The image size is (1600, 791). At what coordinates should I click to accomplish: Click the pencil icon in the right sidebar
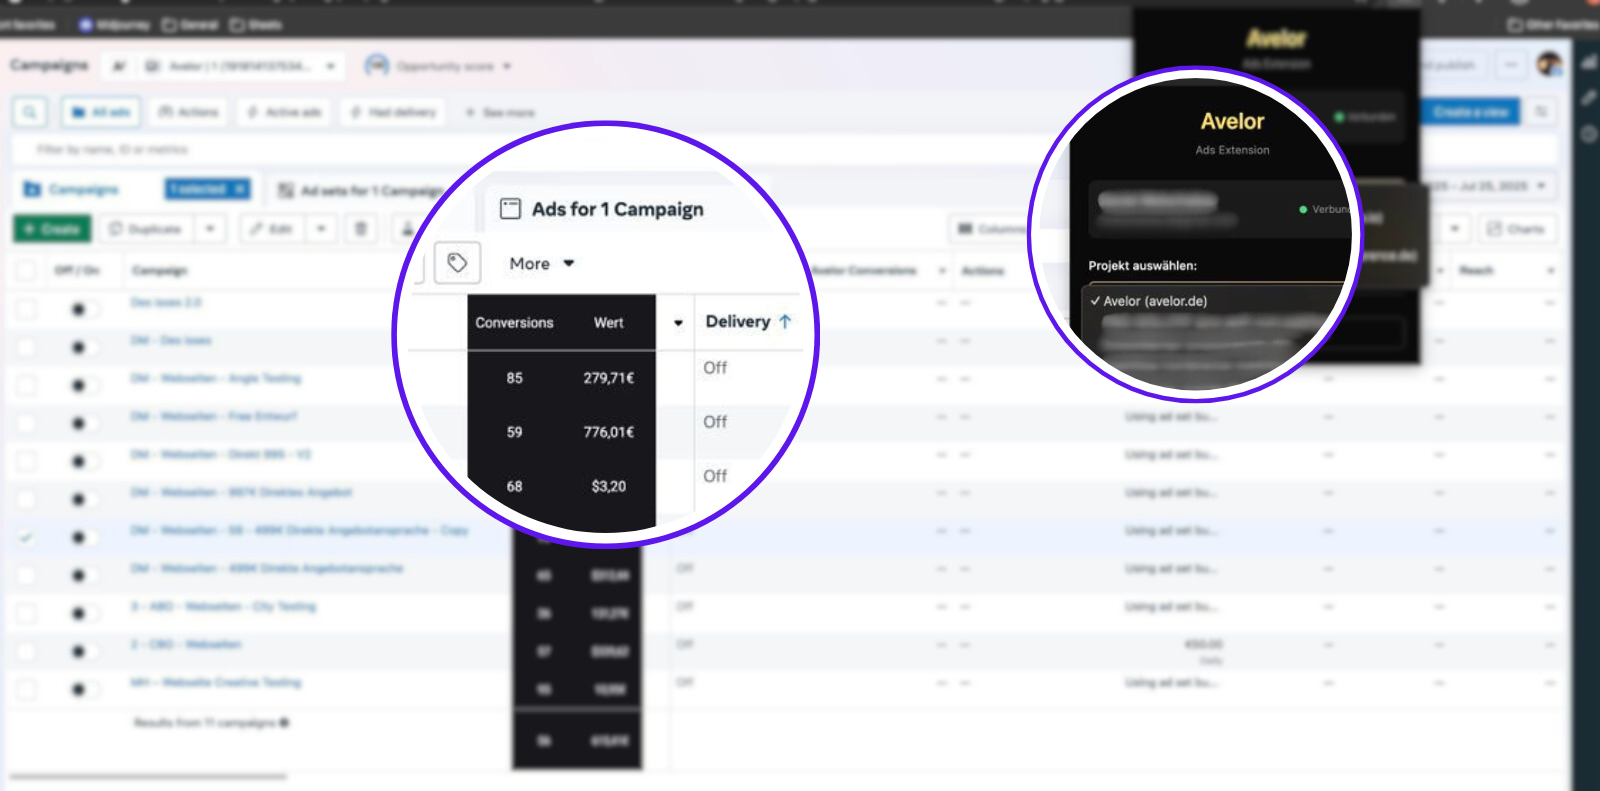coord(1589,97)
